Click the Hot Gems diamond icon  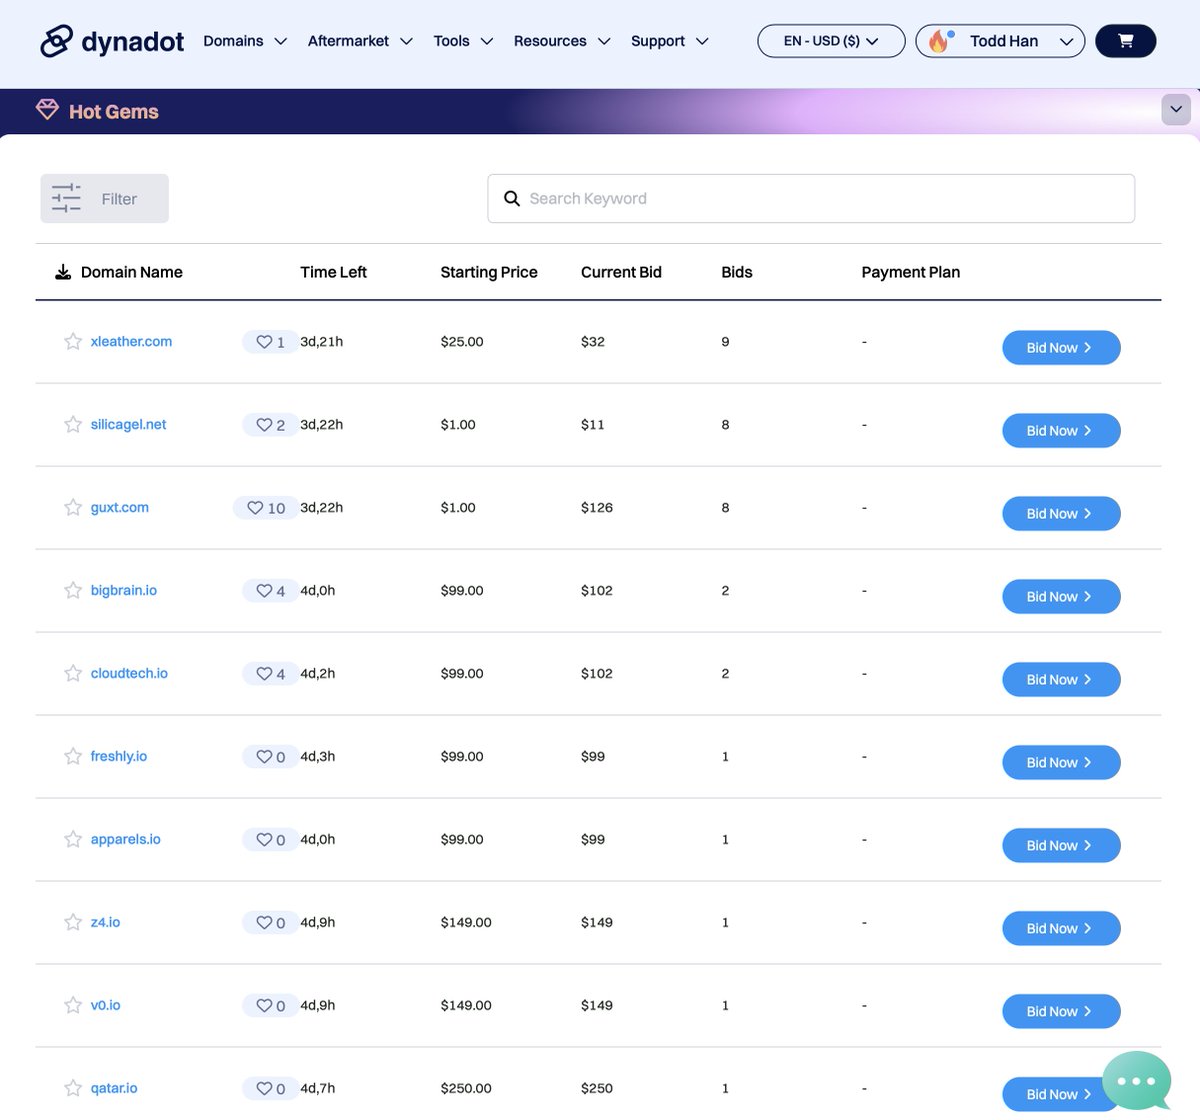pos(47,110)
